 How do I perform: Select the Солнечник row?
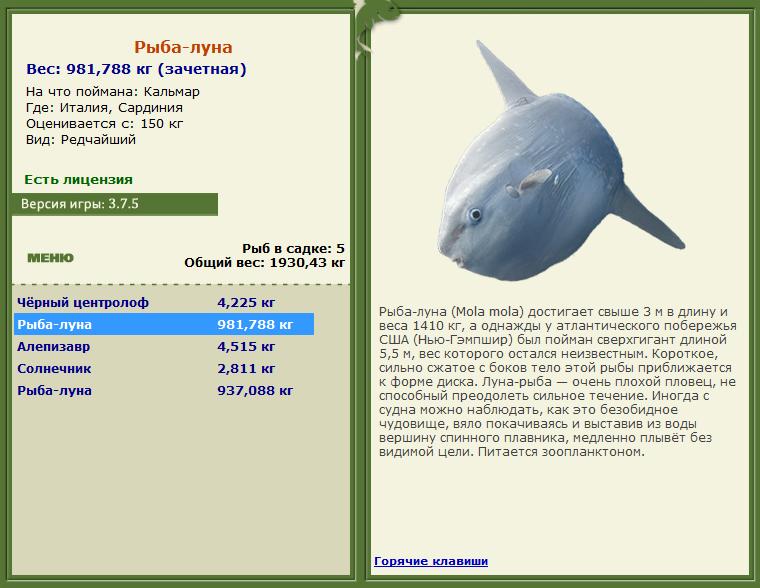[164, 368]
